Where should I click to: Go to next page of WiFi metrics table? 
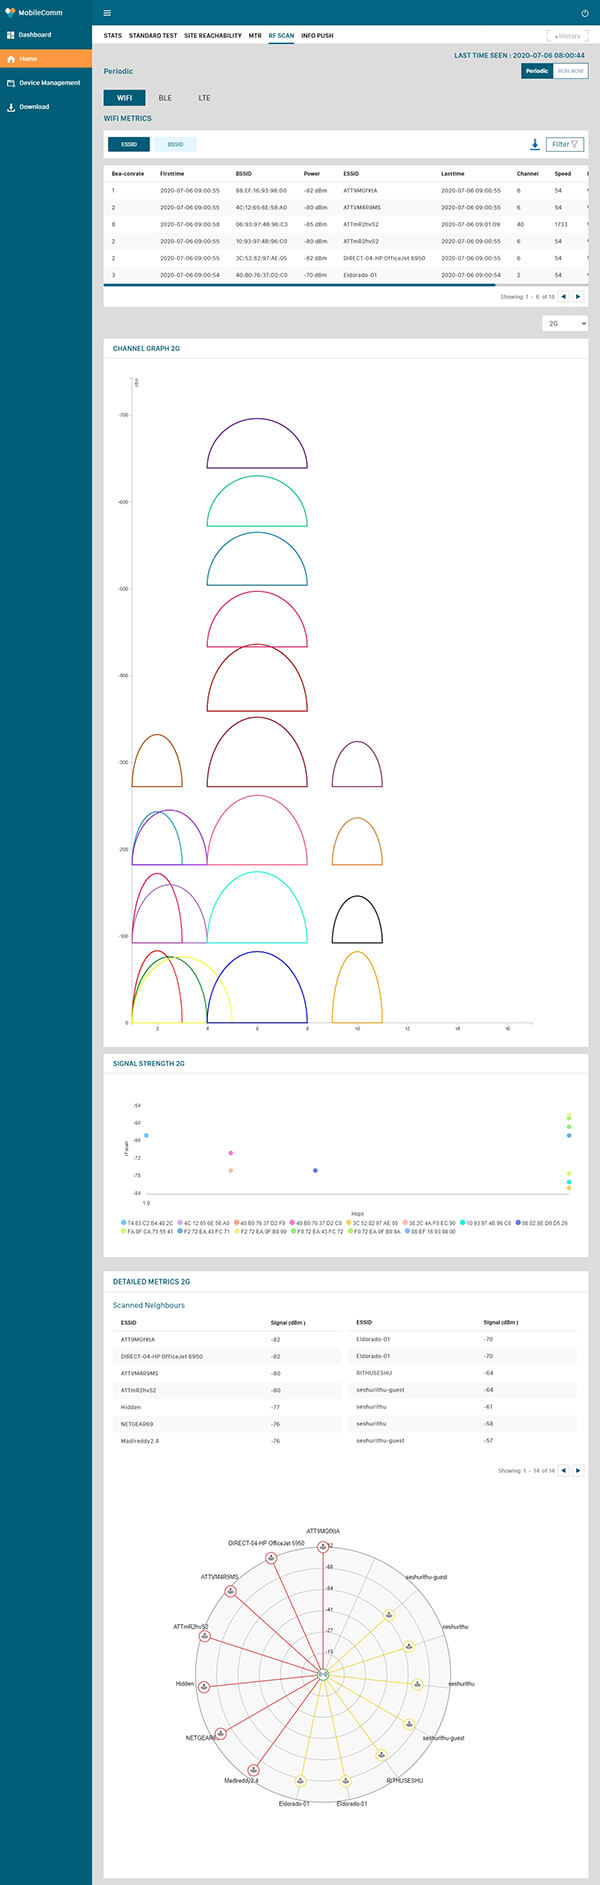(578, 296)
